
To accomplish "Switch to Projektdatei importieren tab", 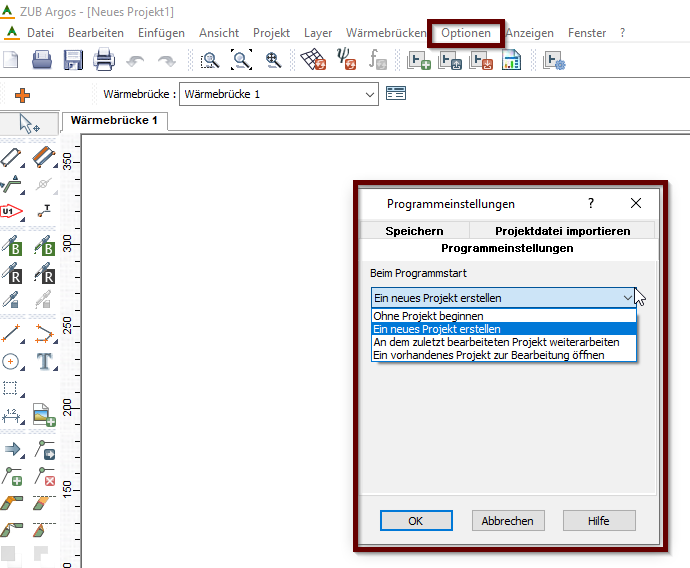I will point(563,231).
